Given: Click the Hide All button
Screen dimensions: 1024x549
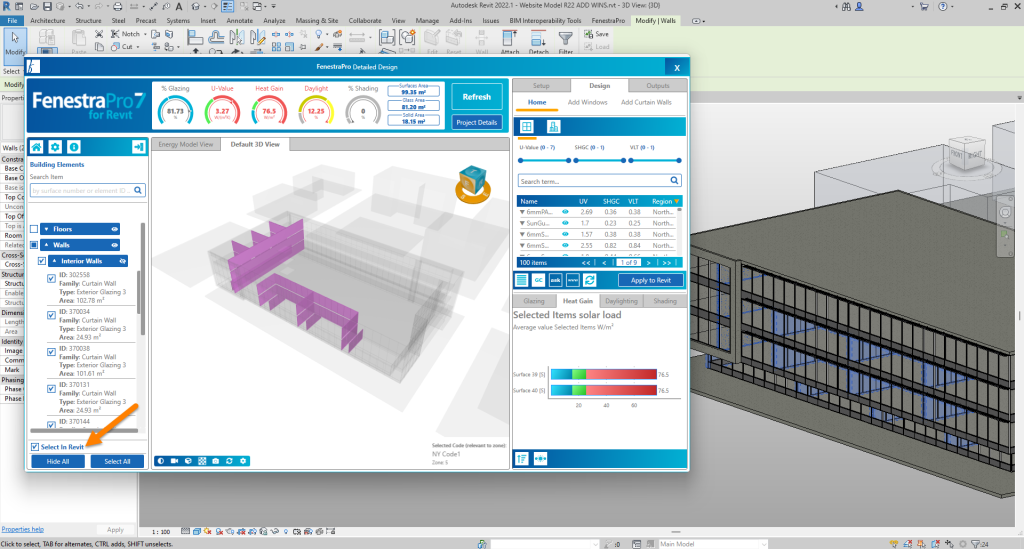Looking at the screenshot, I should pos(57,462).
